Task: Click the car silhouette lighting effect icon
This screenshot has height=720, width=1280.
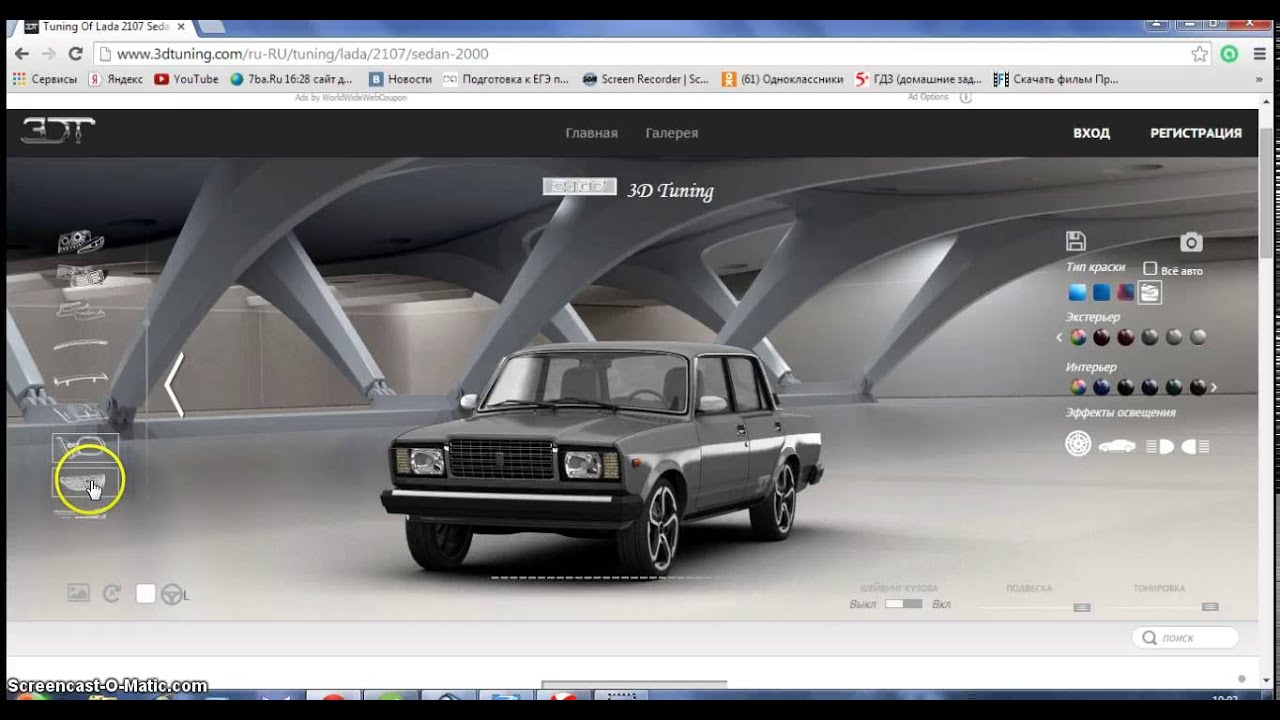Action: [1117, 446]
